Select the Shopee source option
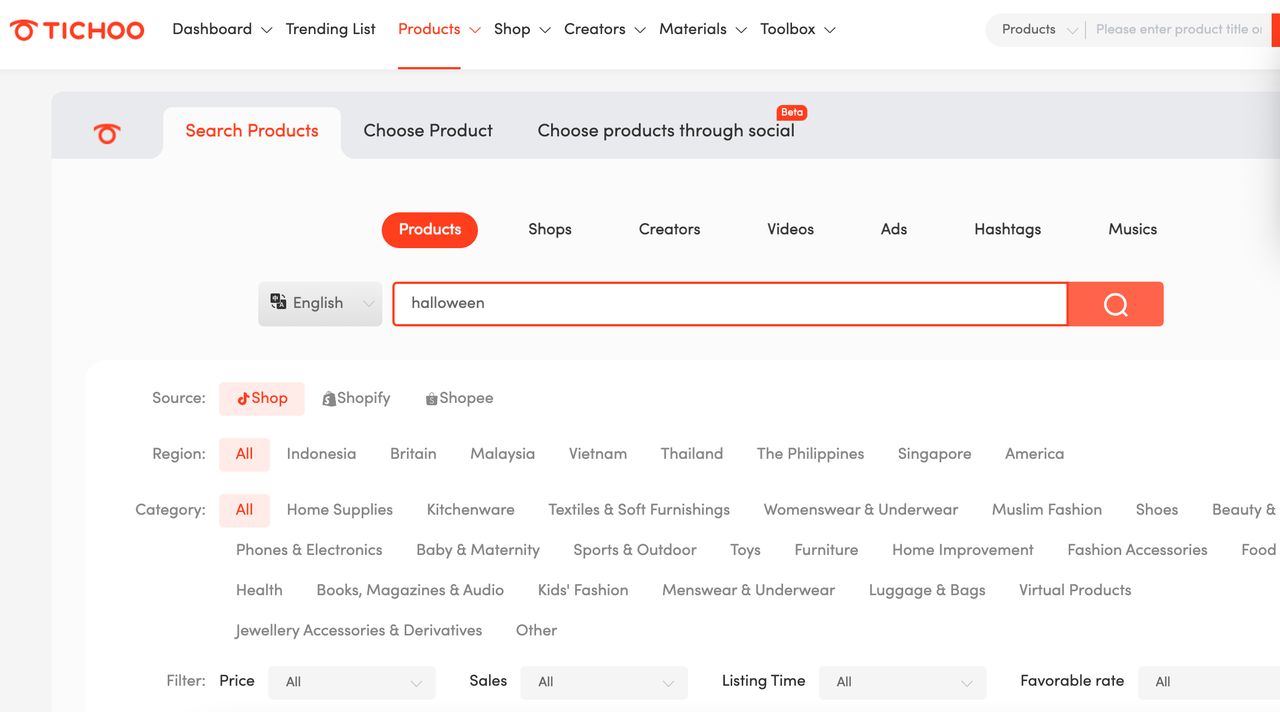The height and width of the screenshot is (712, 1280). coord(459,398)
